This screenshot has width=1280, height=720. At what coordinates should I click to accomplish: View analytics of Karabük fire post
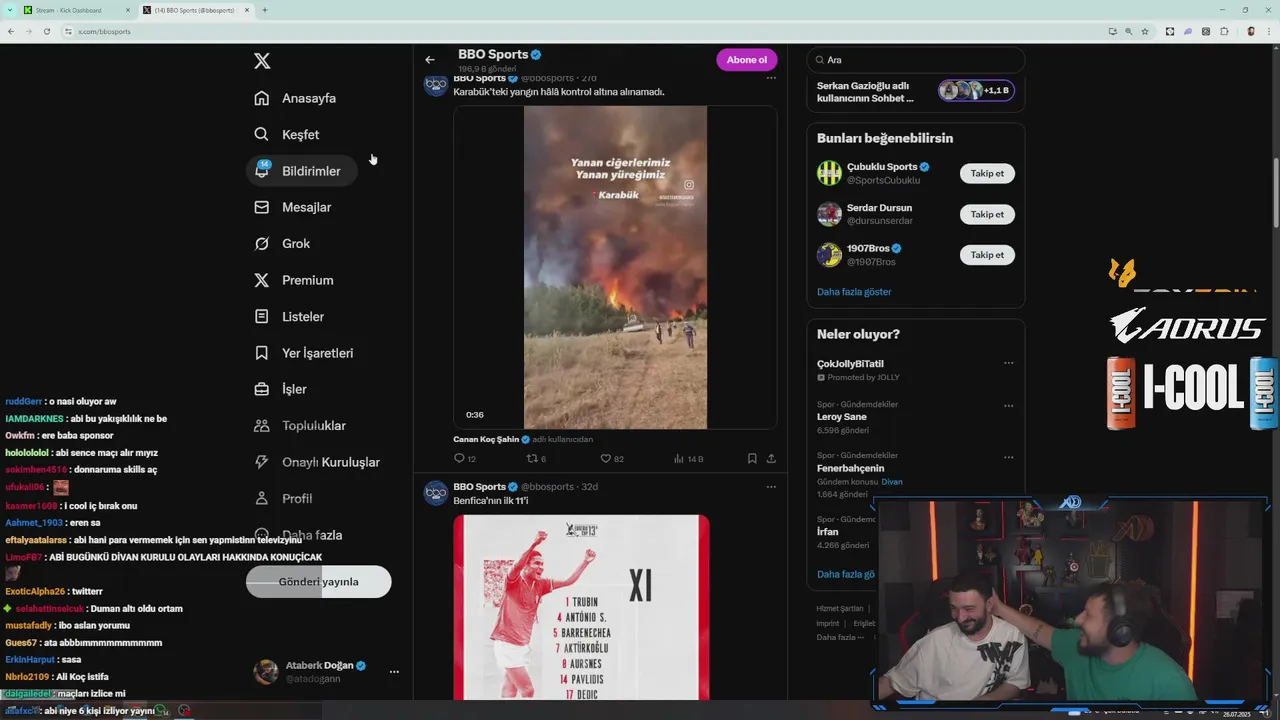(x=689, y=459)
